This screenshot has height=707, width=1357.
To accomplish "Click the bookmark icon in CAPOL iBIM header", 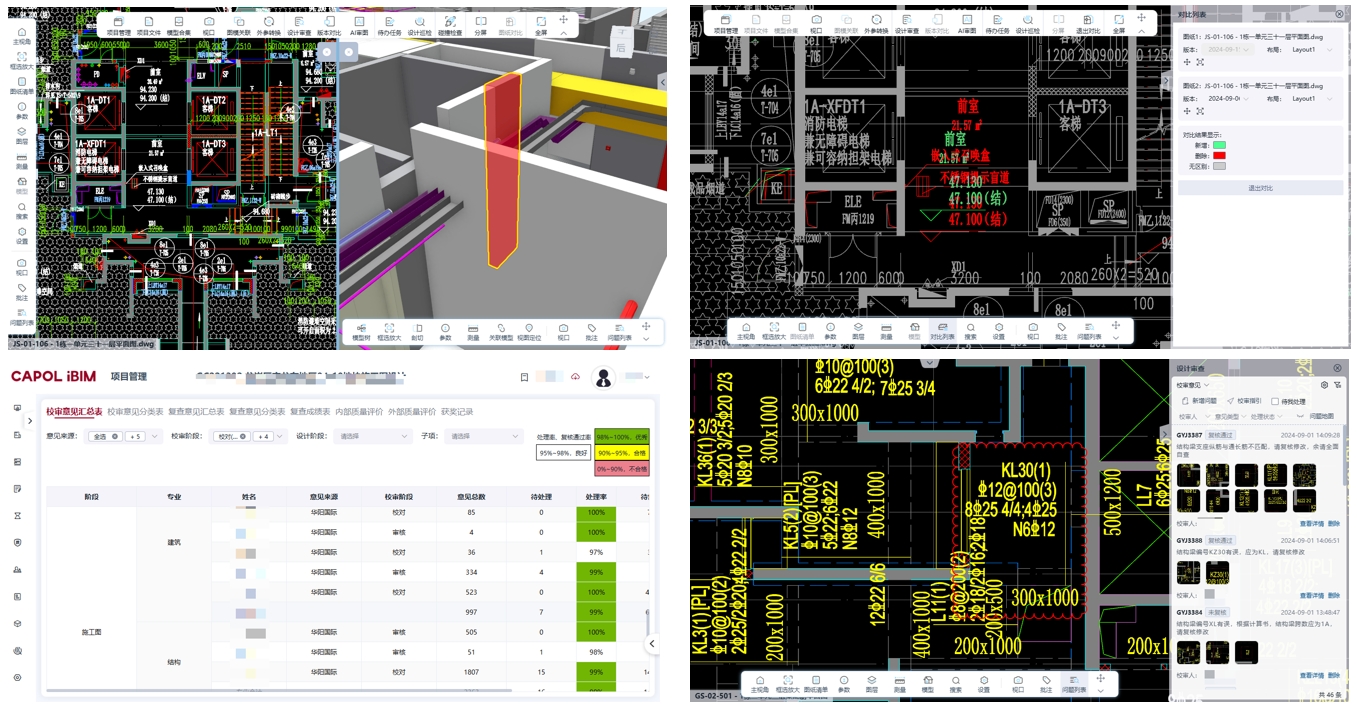I will (x=524, y=377).
